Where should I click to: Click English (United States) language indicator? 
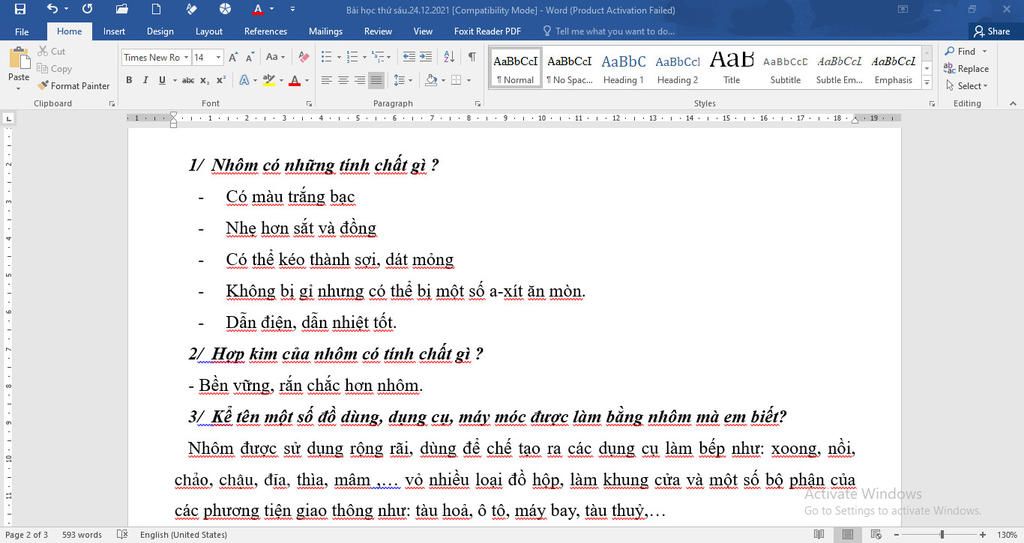click(184, 535)
